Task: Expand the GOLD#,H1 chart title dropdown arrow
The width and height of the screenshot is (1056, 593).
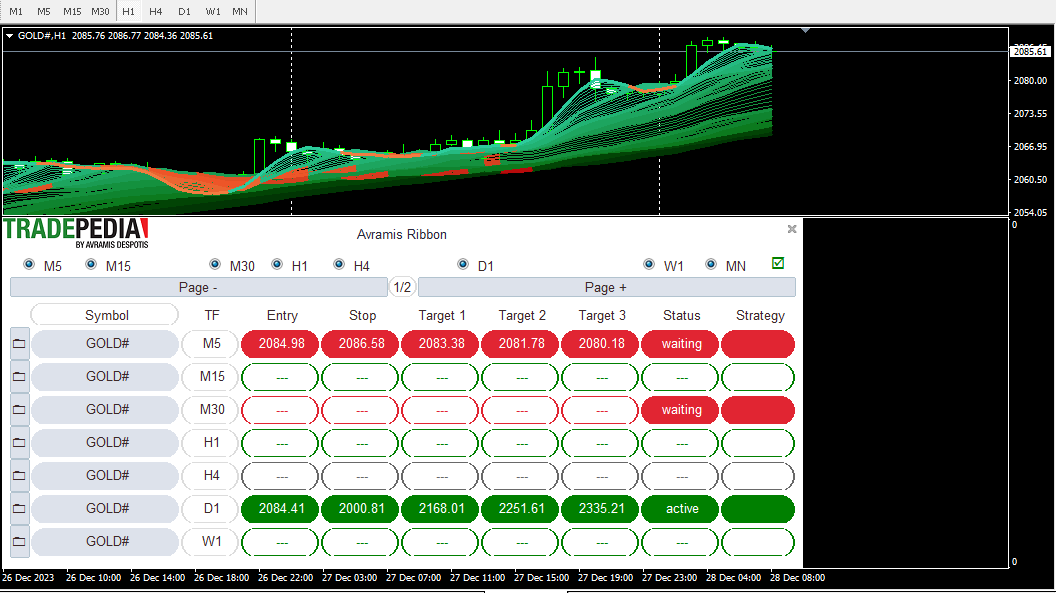Action: click(x=9, y=36)
